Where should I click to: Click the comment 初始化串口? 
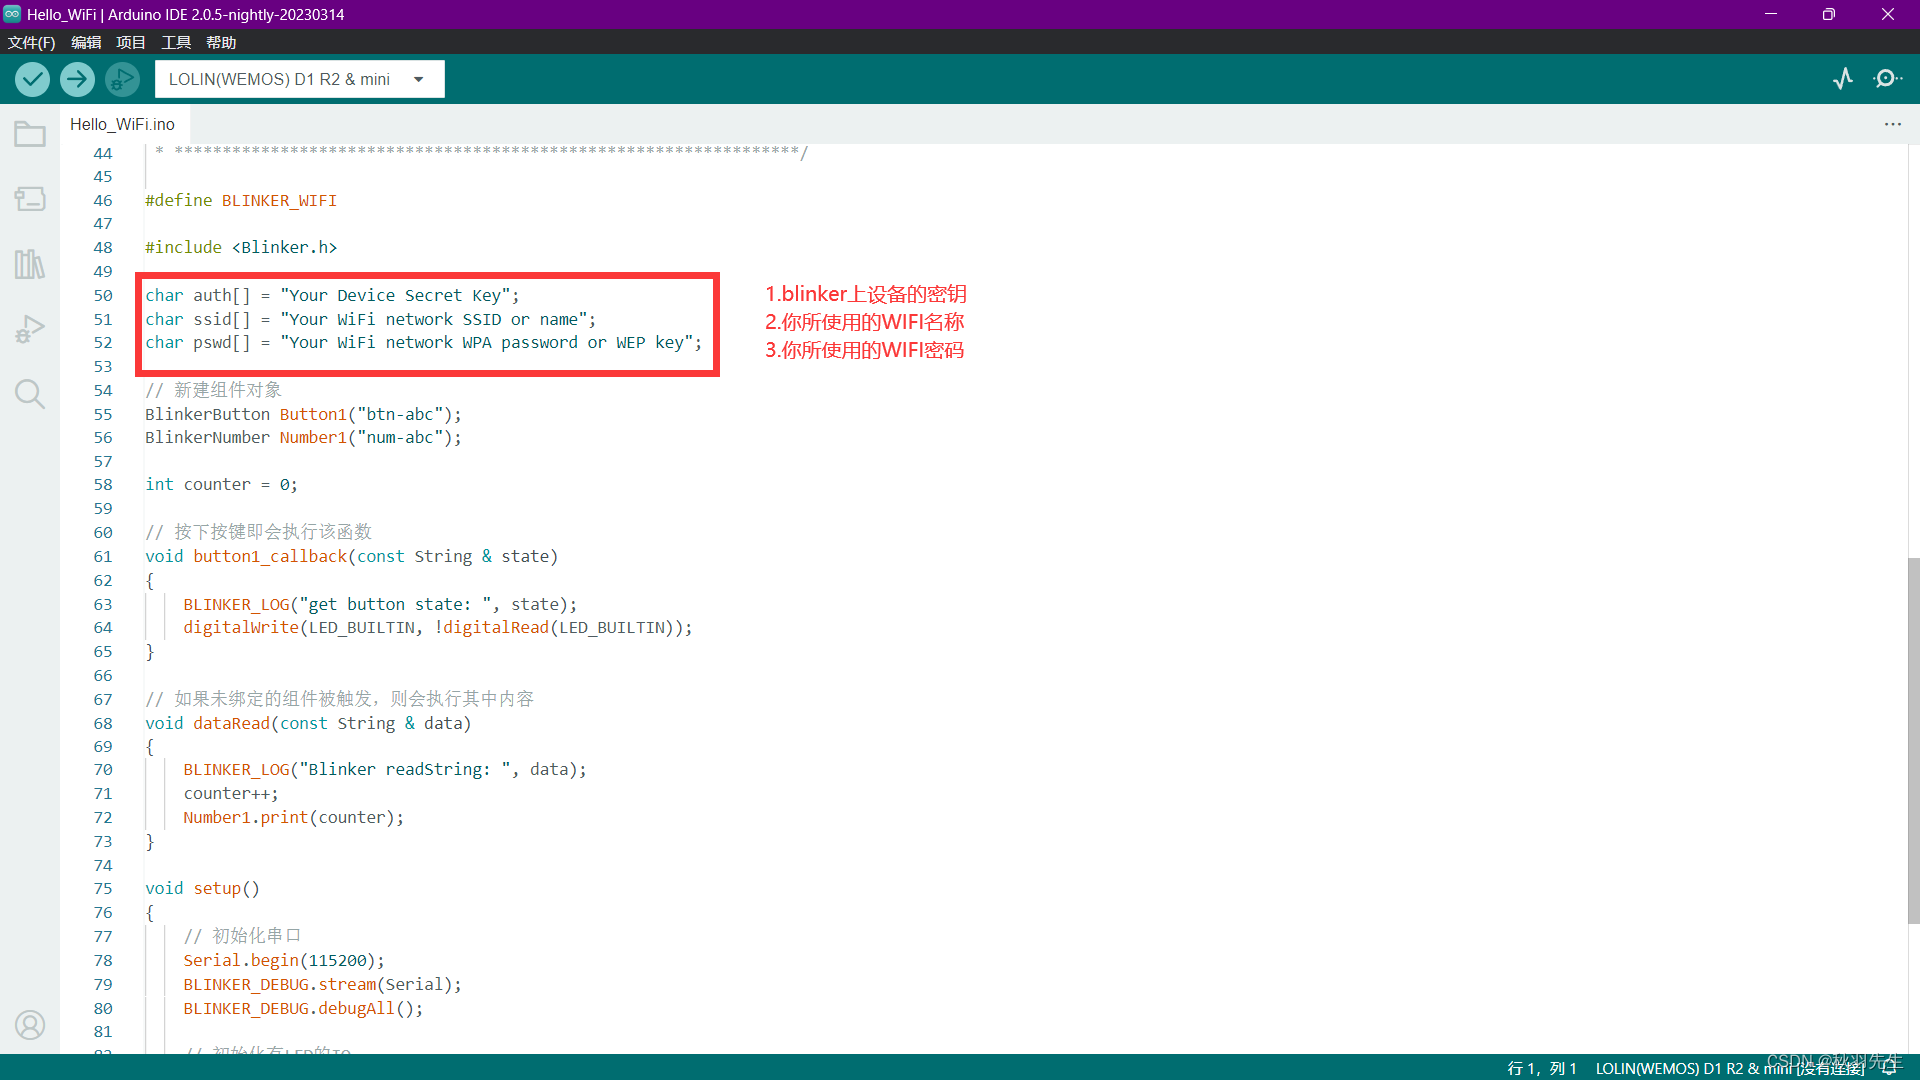242,936
